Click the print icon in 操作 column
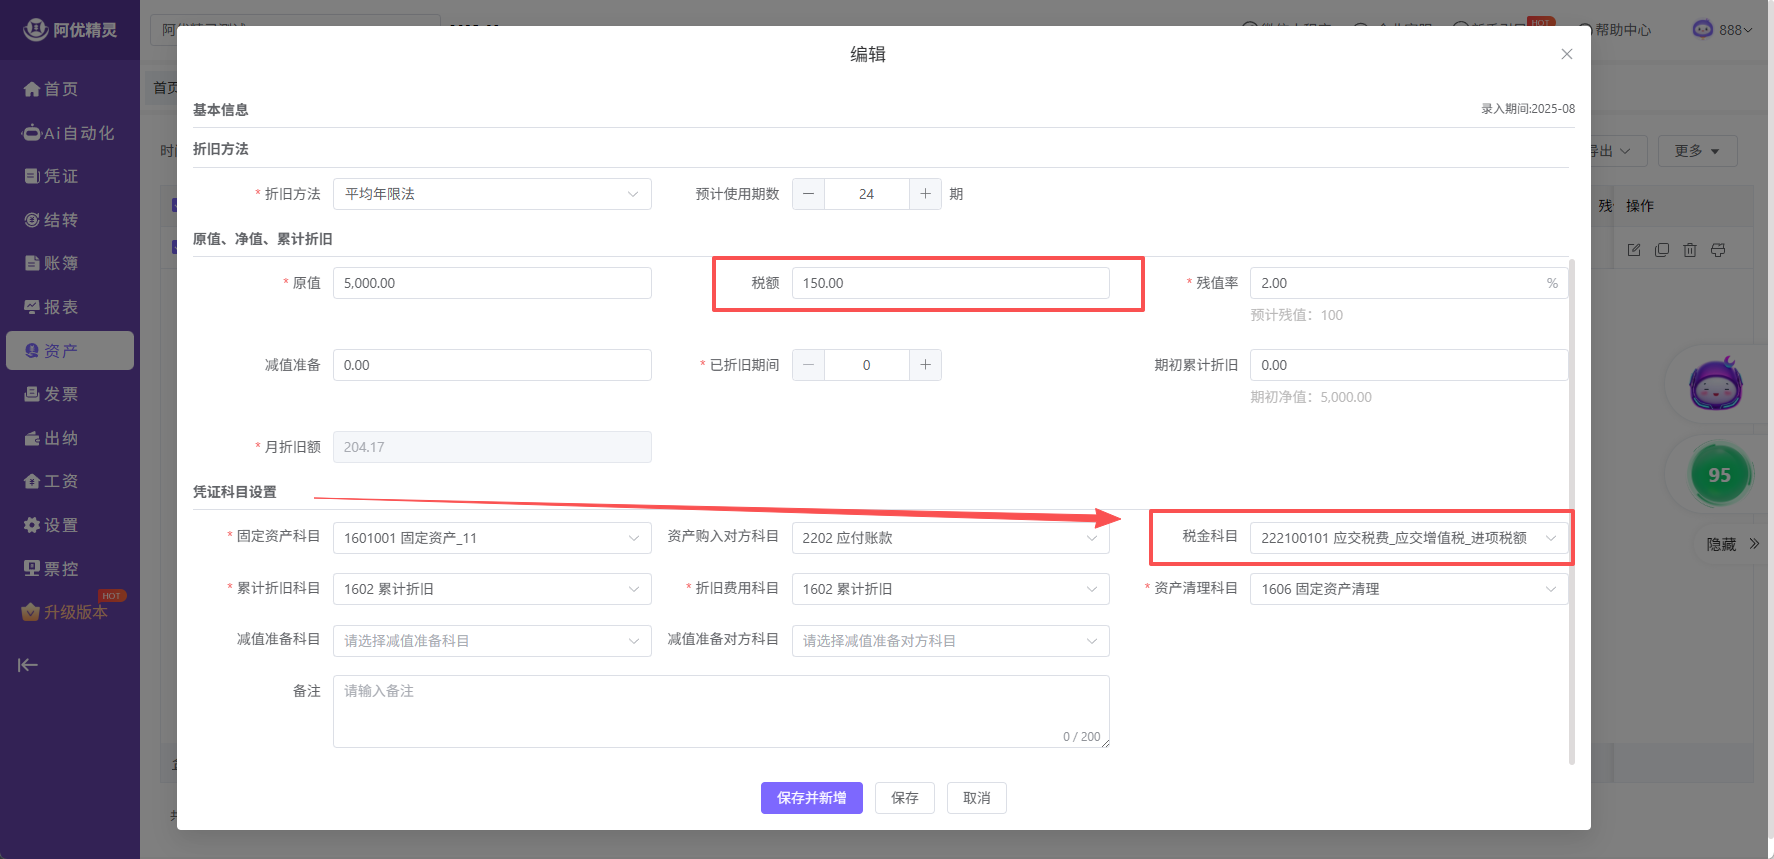Image resolution: width=1774 pixels, height=859 pixels. (1717, 250)
